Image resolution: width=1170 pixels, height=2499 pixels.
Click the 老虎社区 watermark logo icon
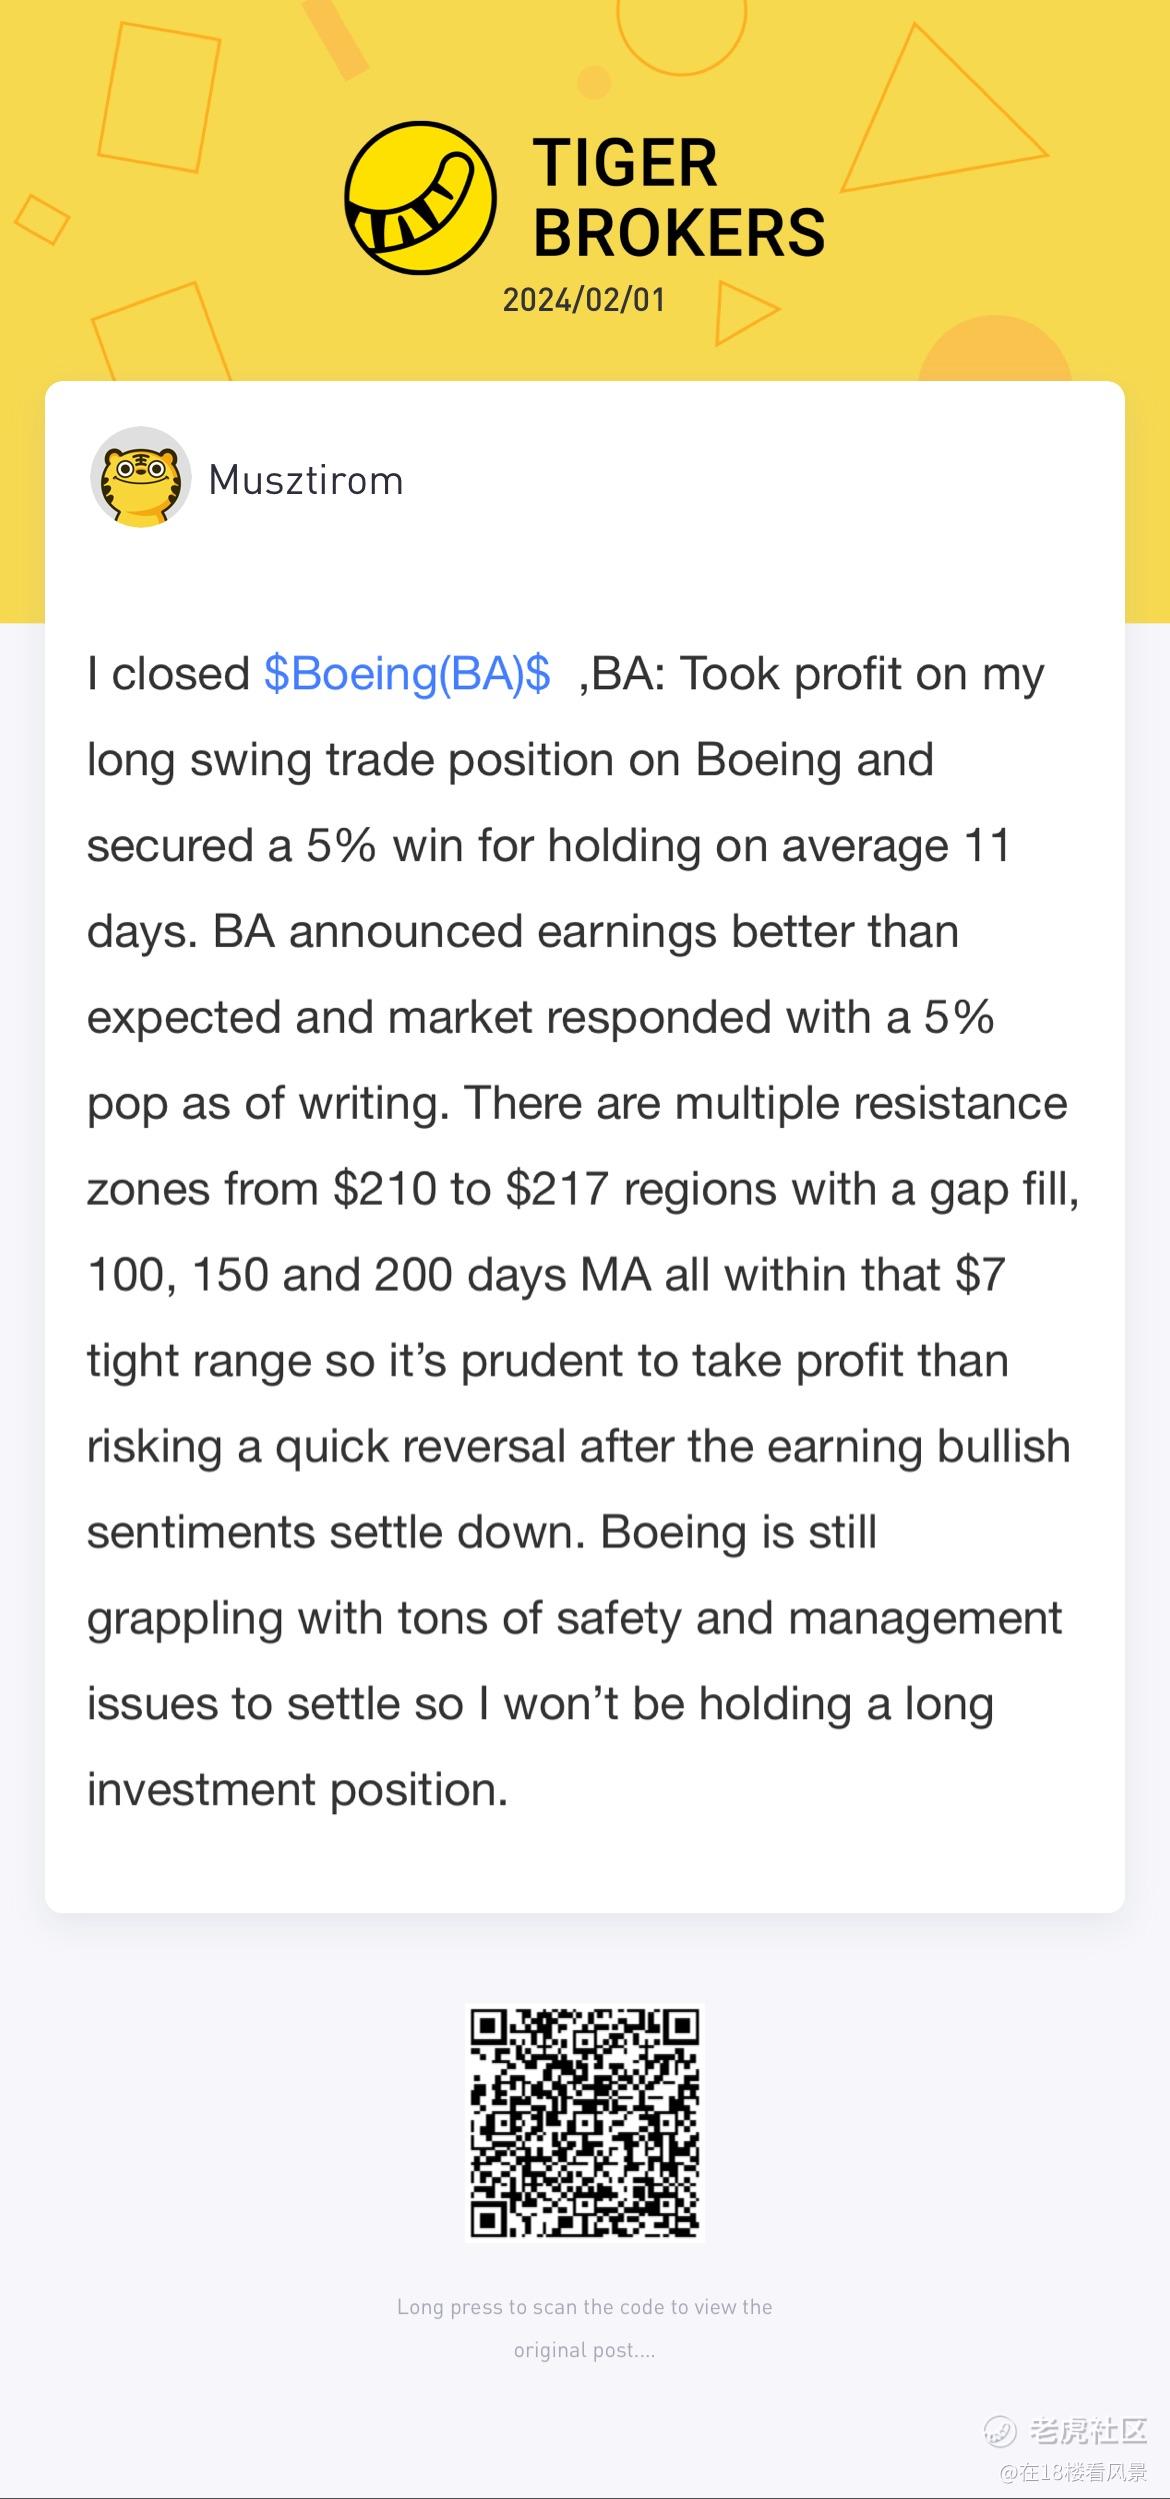1000,2430
